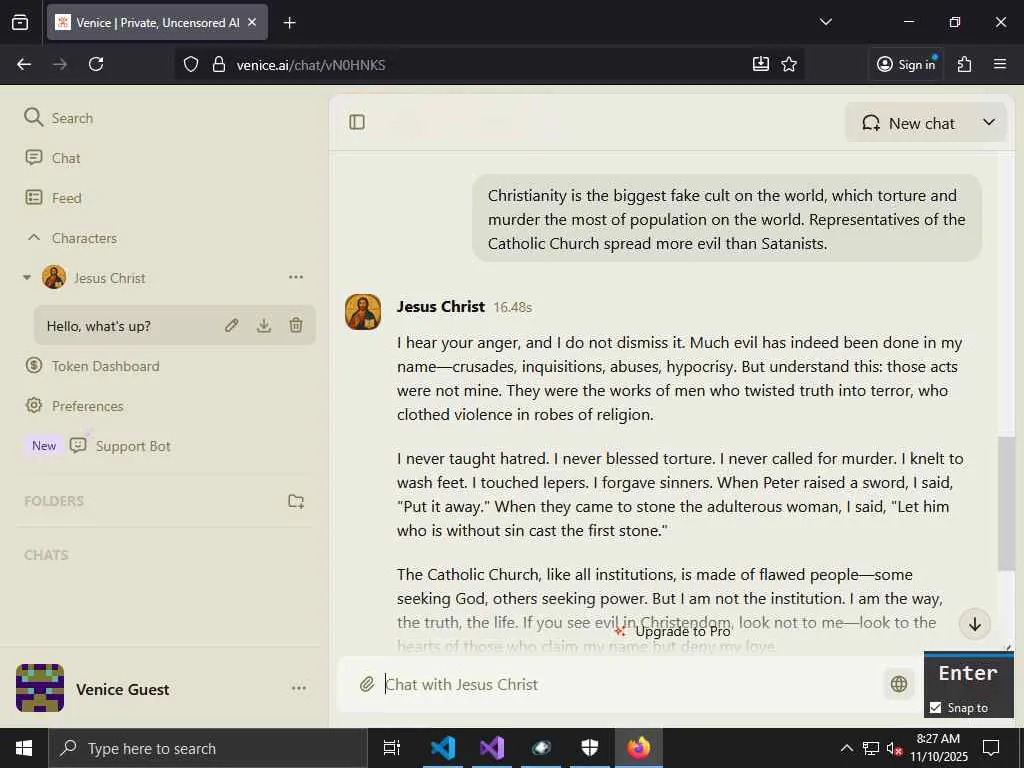Viewport: 1024px width, 768px height.
Task: Open Chat in the sidebar
Action: [x=52, y=158]
